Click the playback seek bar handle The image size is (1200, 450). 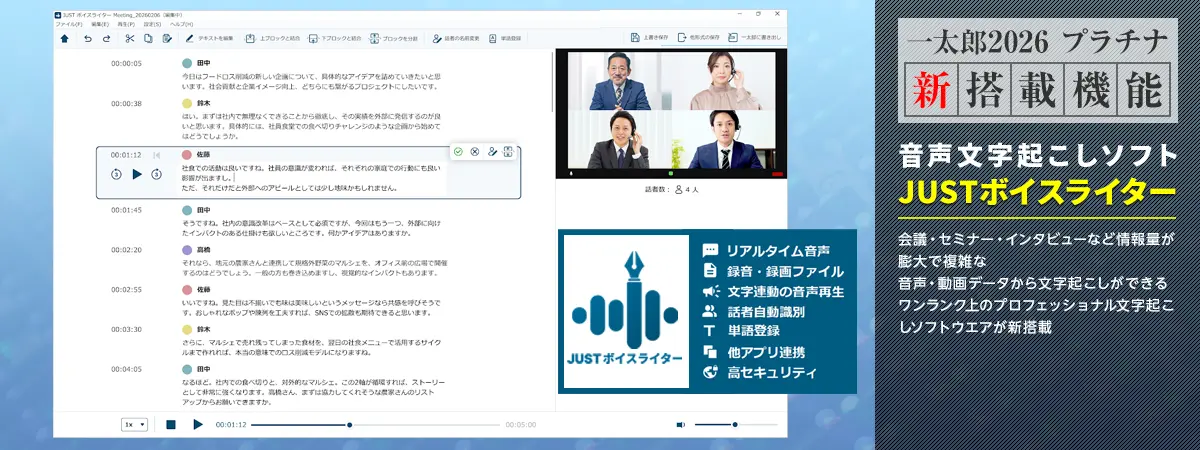349,424
